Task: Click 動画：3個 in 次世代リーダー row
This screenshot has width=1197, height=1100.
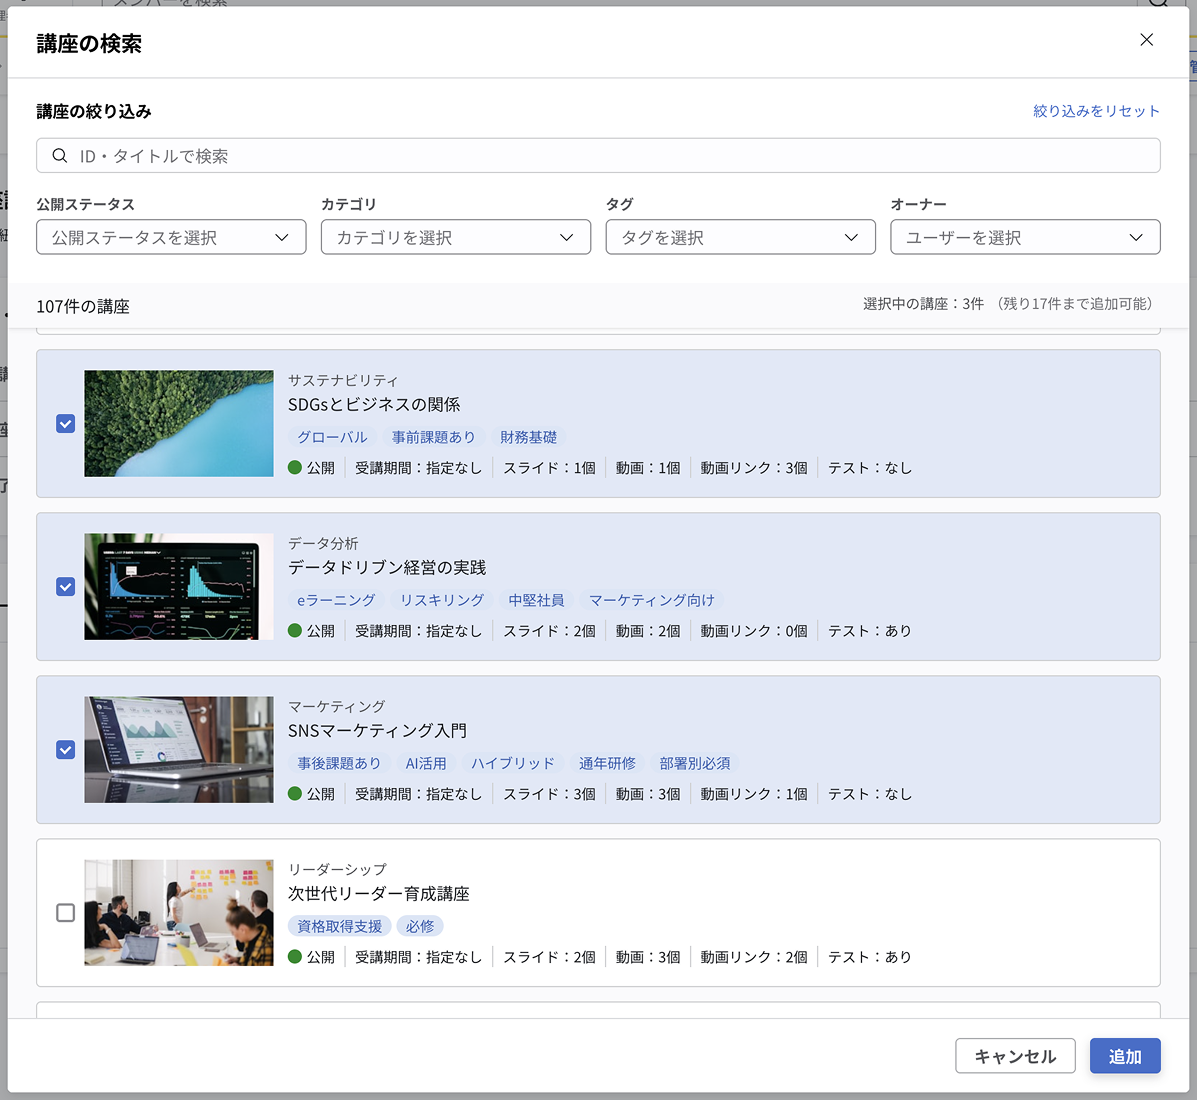Action: coord(648,957)
